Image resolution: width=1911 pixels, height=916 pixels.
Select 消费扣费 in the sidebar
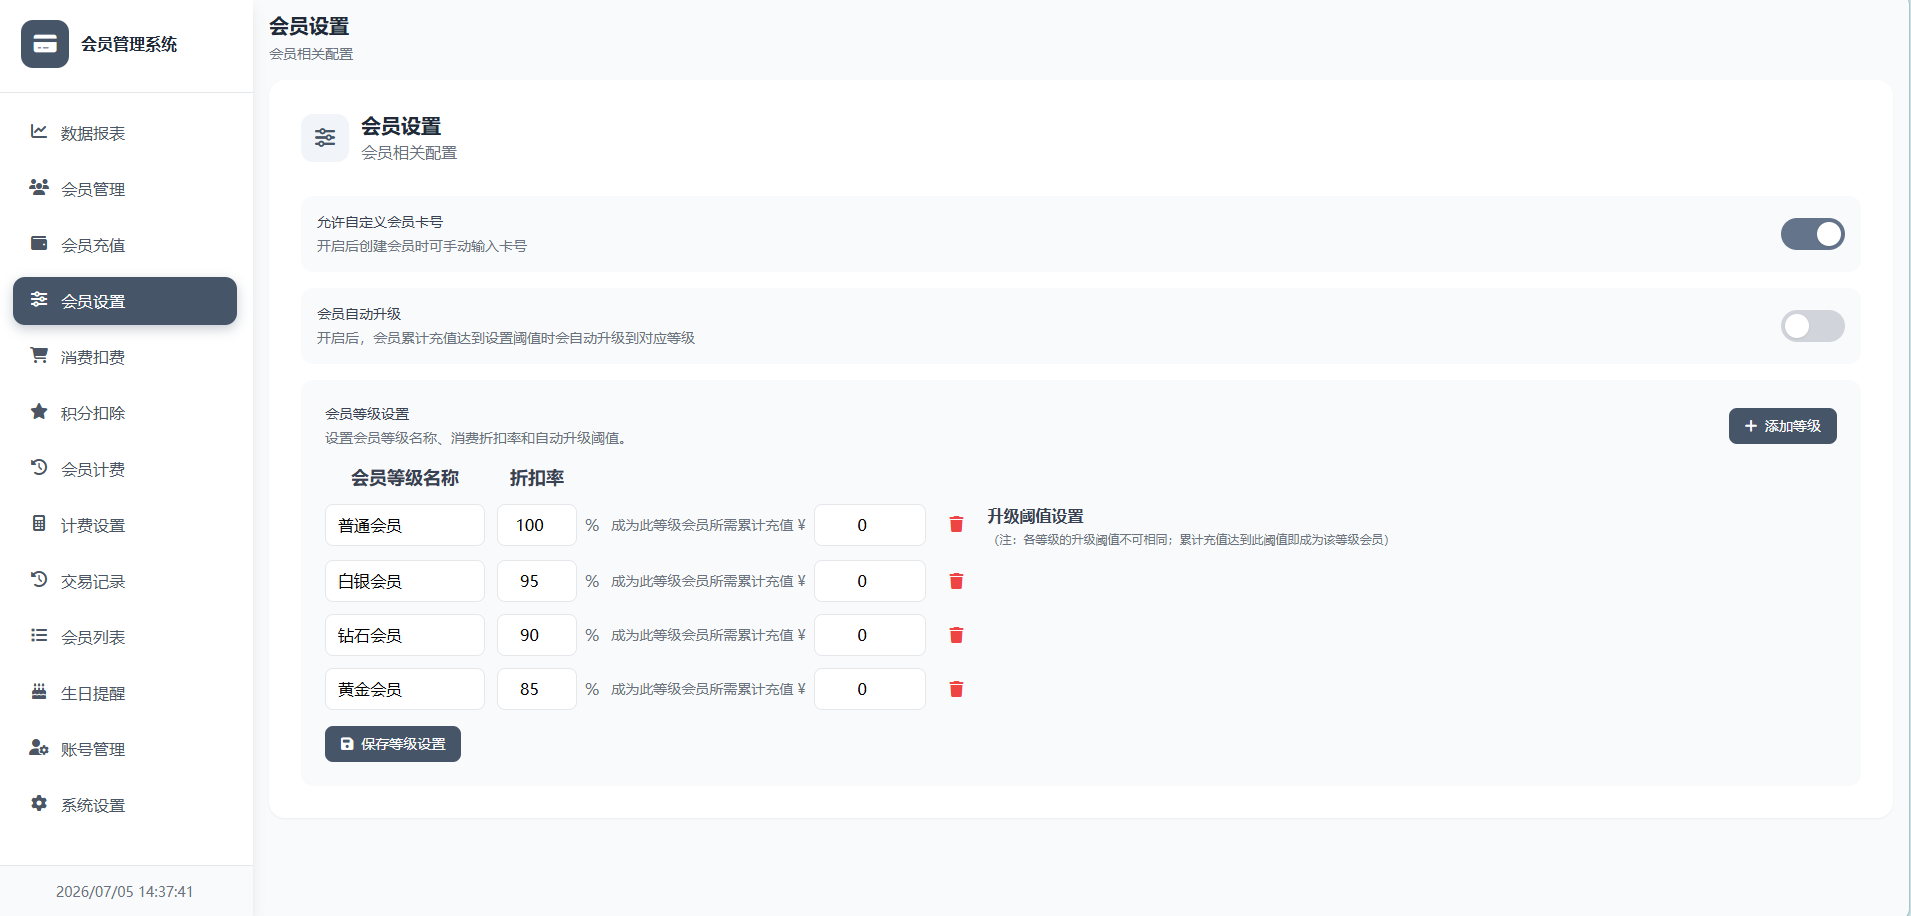click(125, 357)
